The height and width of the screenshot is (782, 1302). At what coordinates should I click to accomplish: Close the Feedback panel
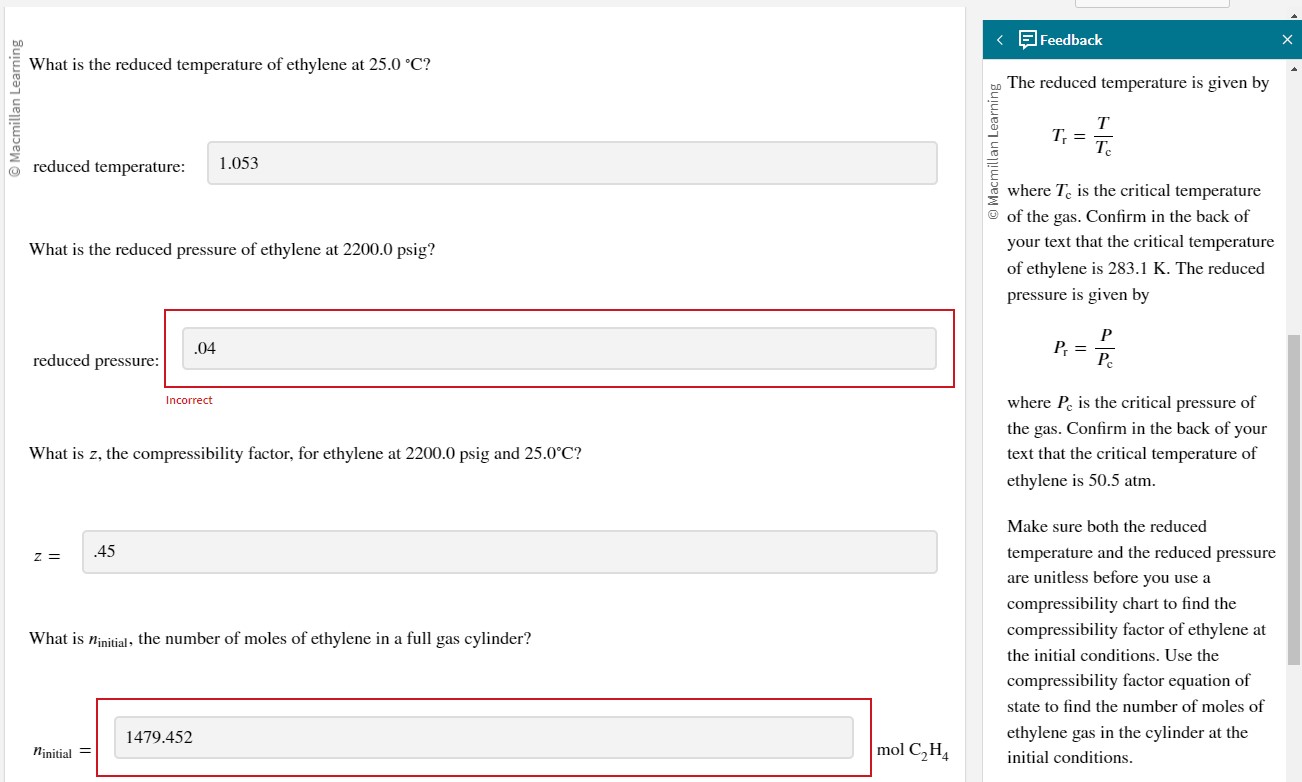1287,39
